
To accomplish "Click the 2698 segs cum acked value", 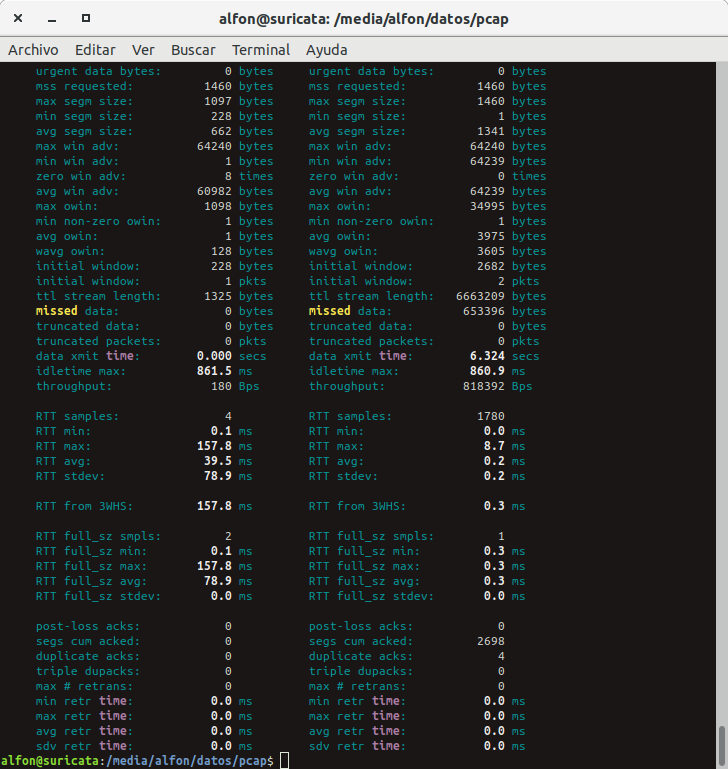I will 491,641.
